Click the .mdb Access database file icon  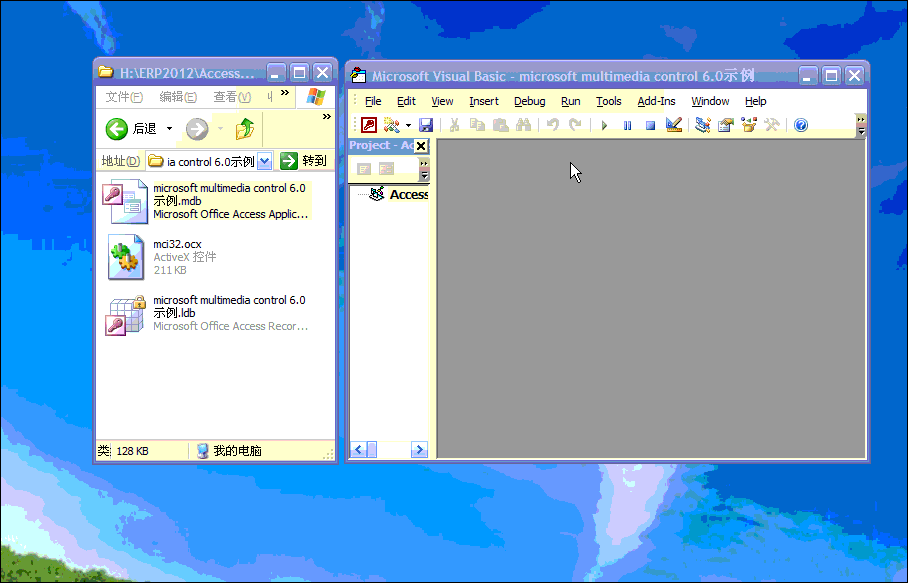[x=125, y=201]
